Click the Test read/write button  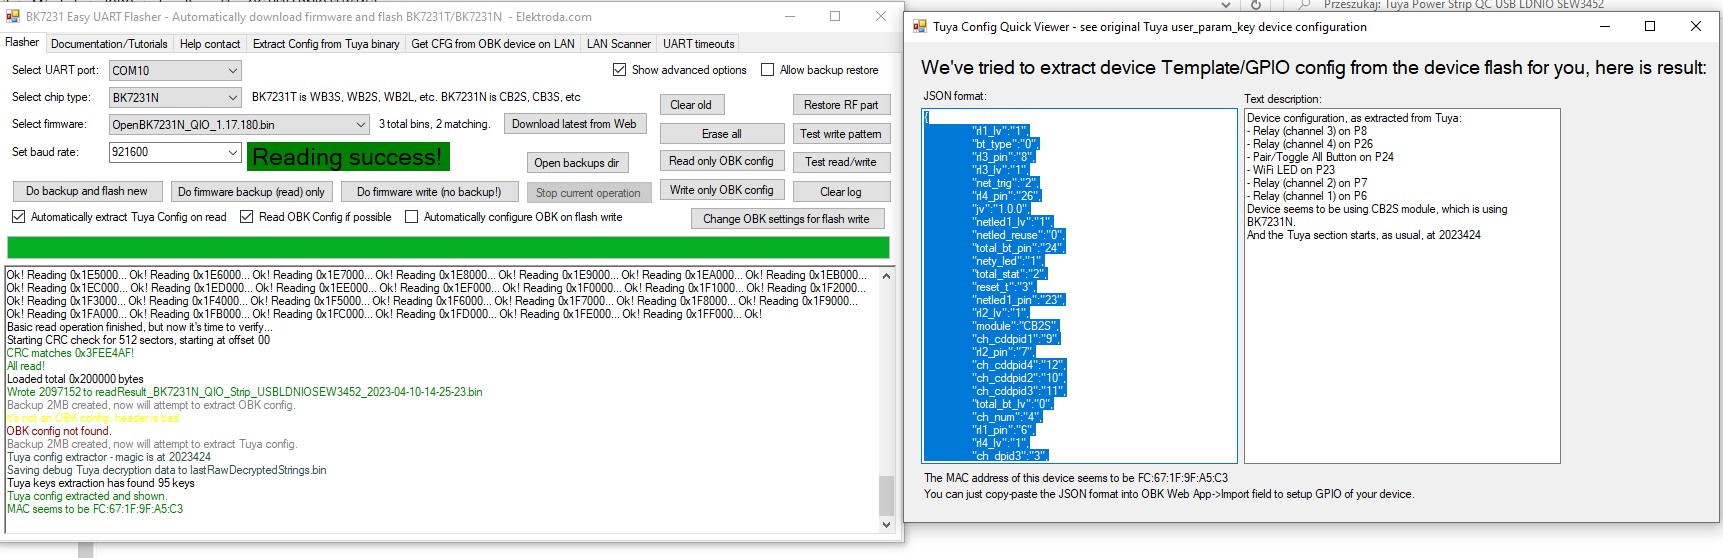(x=841, y=162)
